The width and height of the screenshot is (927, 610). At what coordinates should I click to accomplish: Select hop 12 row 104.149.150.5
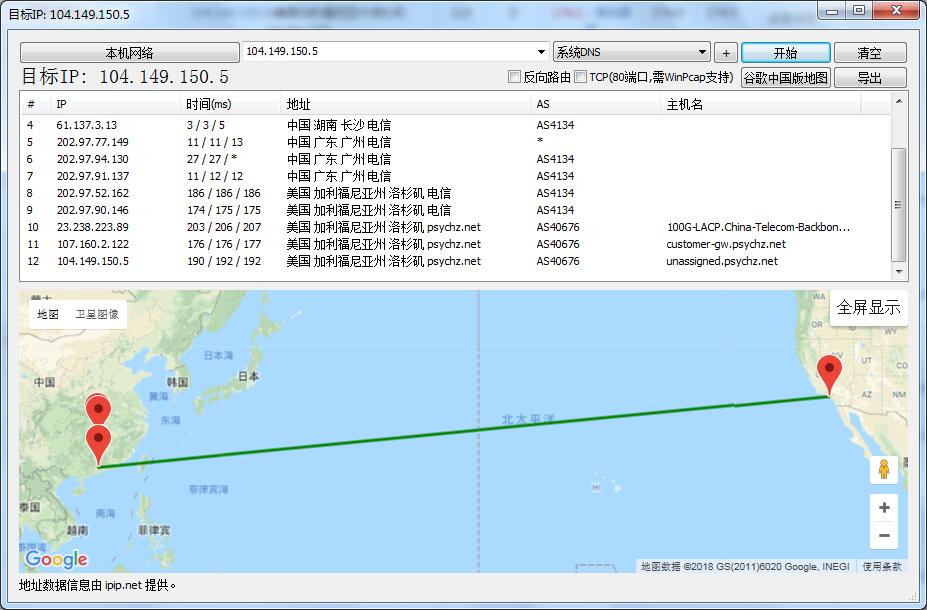93,261
